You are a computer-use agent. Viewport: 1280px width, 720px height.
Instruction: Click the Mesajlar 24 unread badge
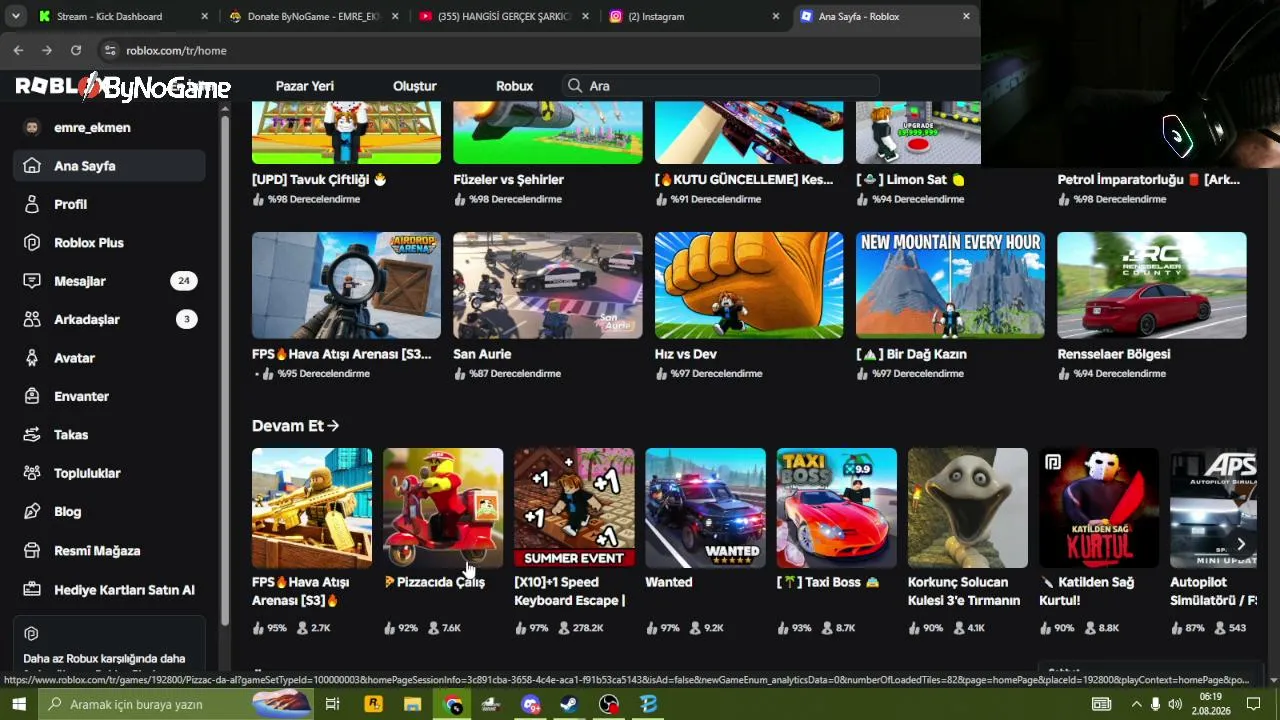184,281
